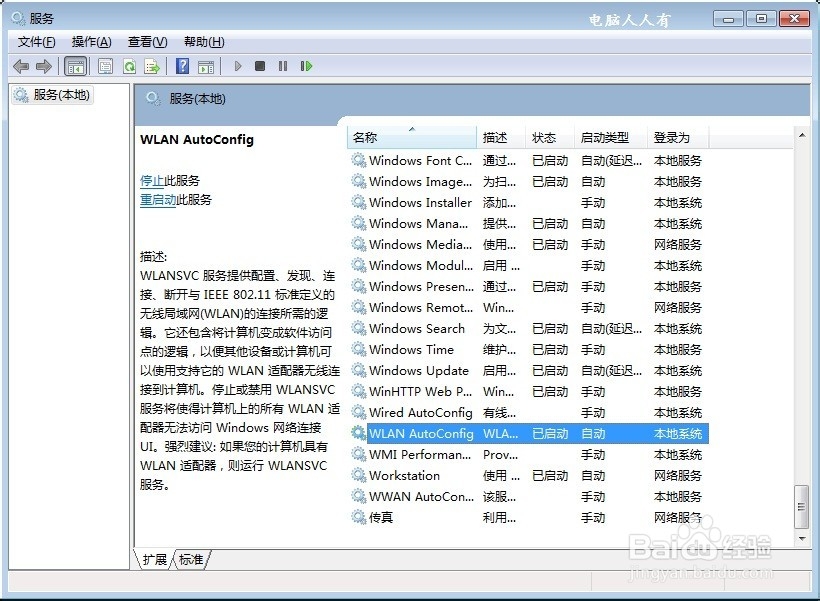
Task: Open the 查看(V) menu
Action: tap(147, 42)
